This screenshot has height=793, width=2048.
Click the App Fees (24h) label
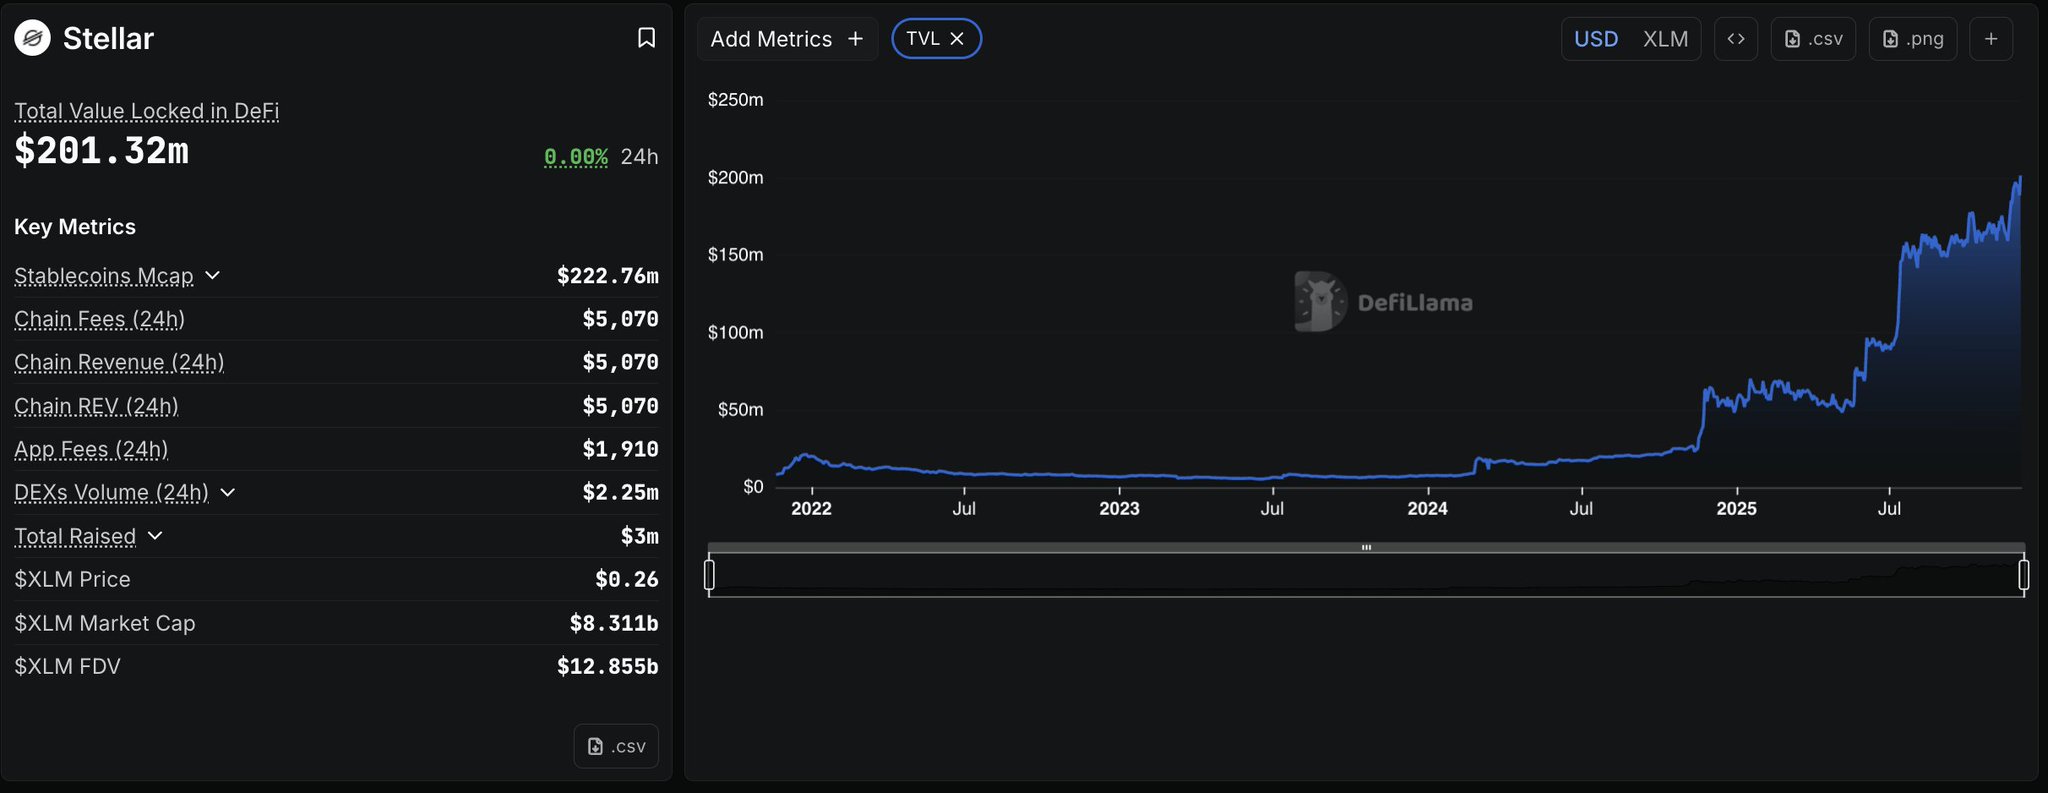91,449
